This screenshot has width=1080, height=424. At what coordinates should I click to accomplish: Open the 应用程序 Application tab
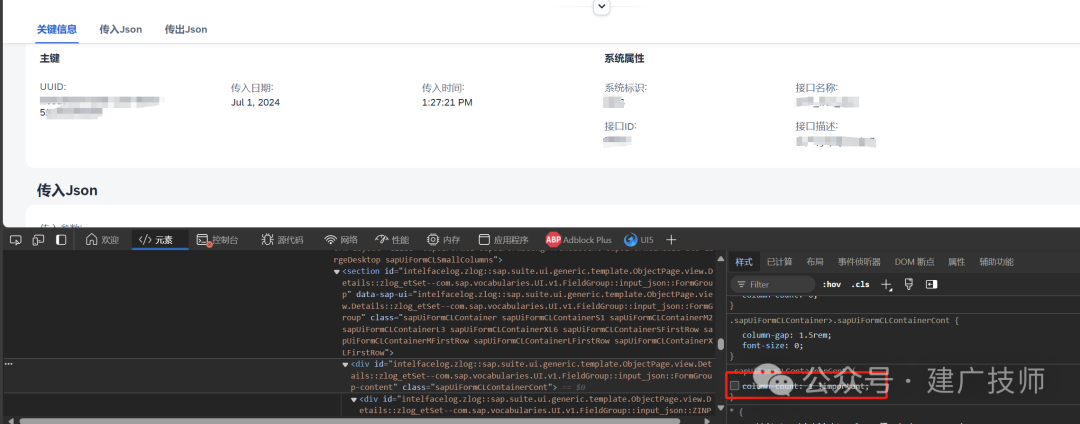pyautogui.click(x=503, y=240)
